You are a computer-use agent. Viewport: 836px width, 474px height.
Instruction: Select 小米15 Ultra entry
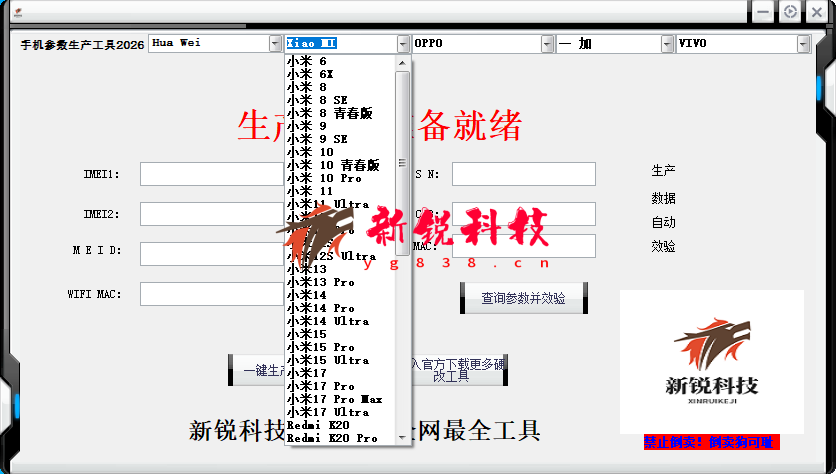coord(340,360)
